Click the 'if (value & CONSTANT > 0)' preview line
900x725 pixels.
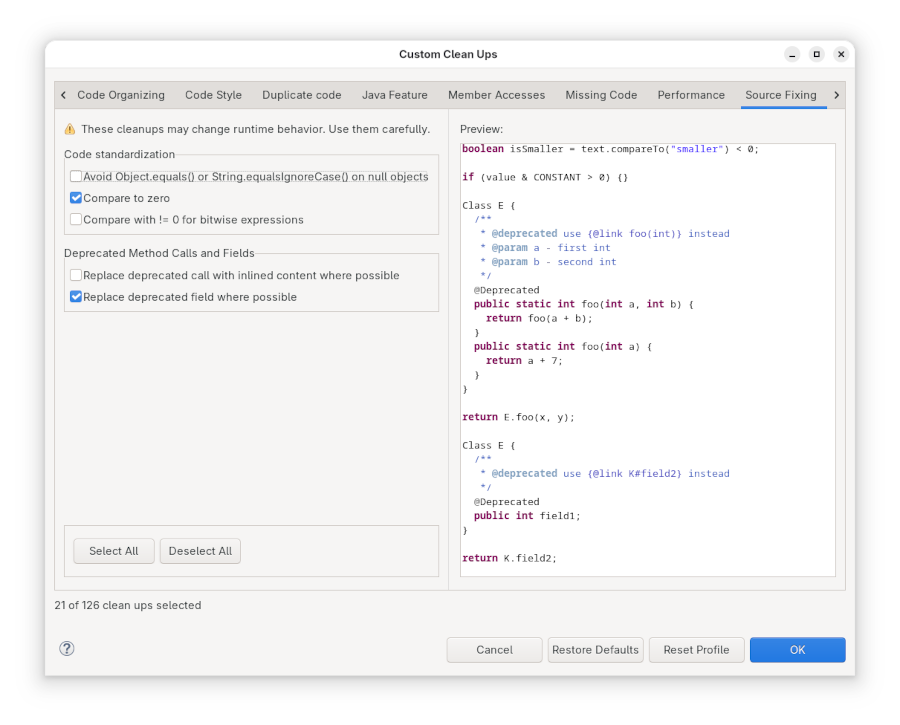click(545, 177)
